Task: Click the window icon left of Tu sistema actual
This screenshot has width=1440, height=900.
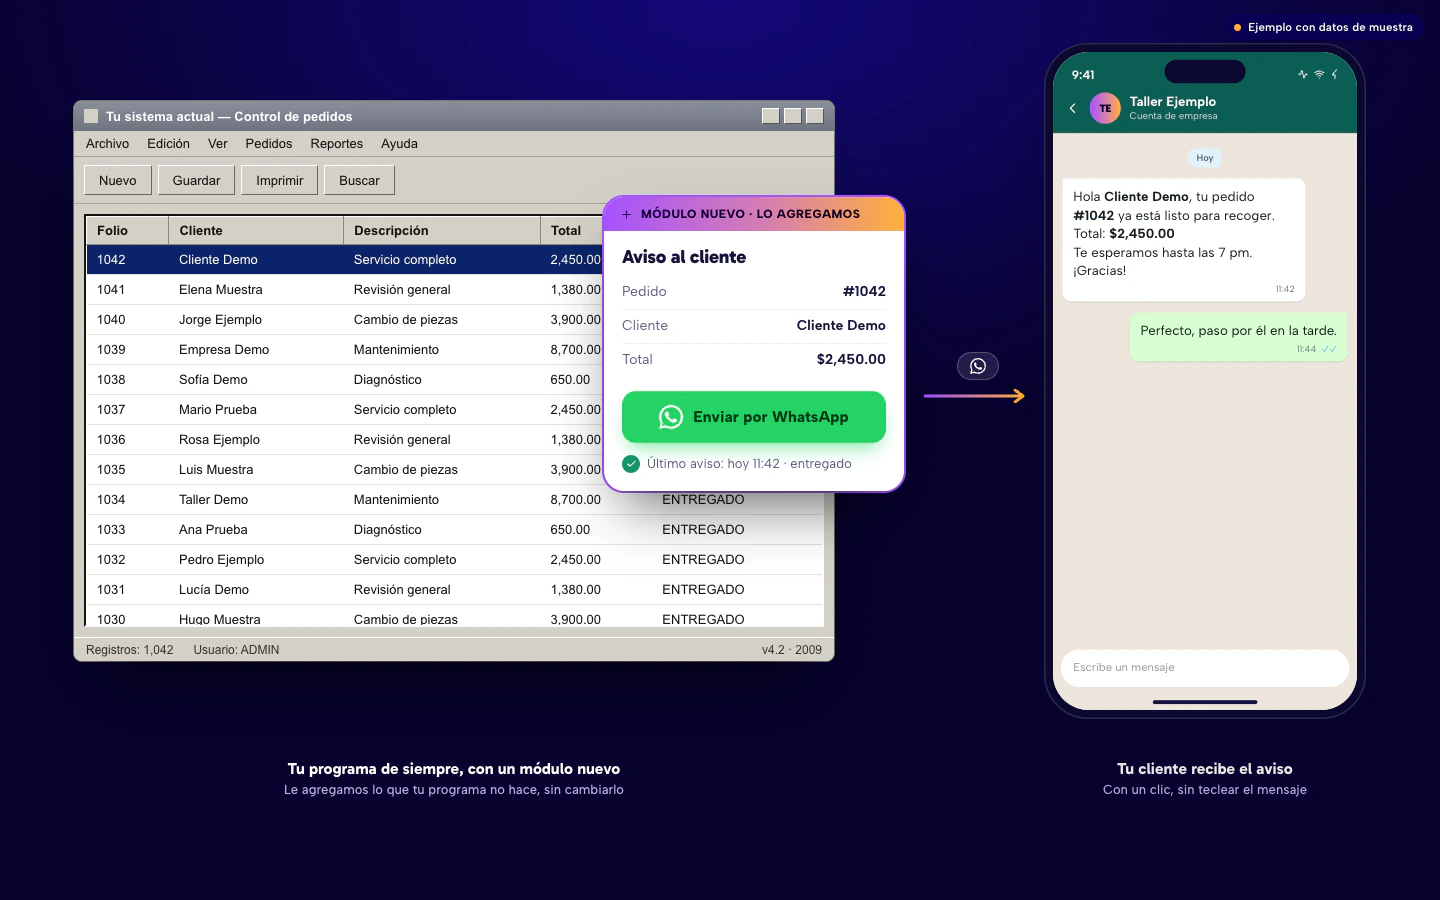Action: (91, 116)
